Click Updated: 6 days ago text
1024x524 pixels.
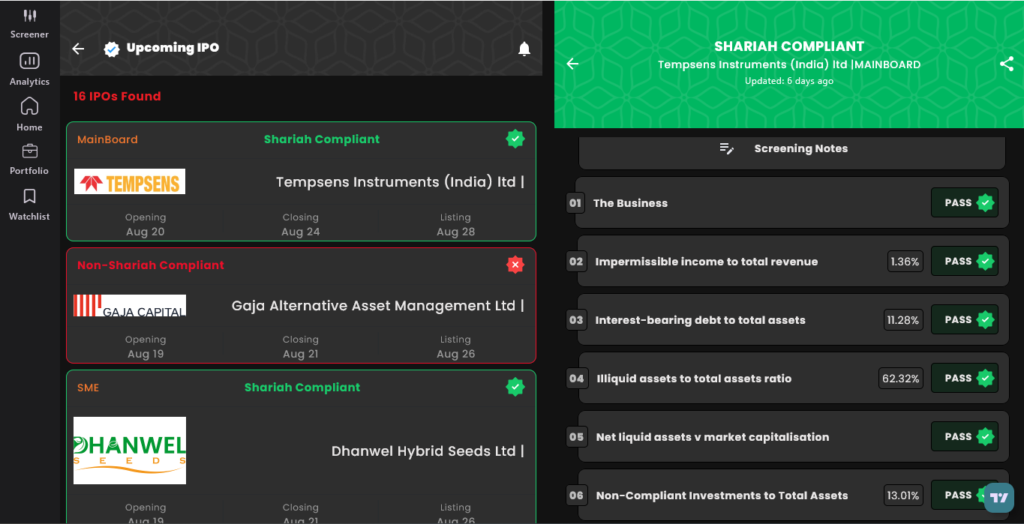789,81
